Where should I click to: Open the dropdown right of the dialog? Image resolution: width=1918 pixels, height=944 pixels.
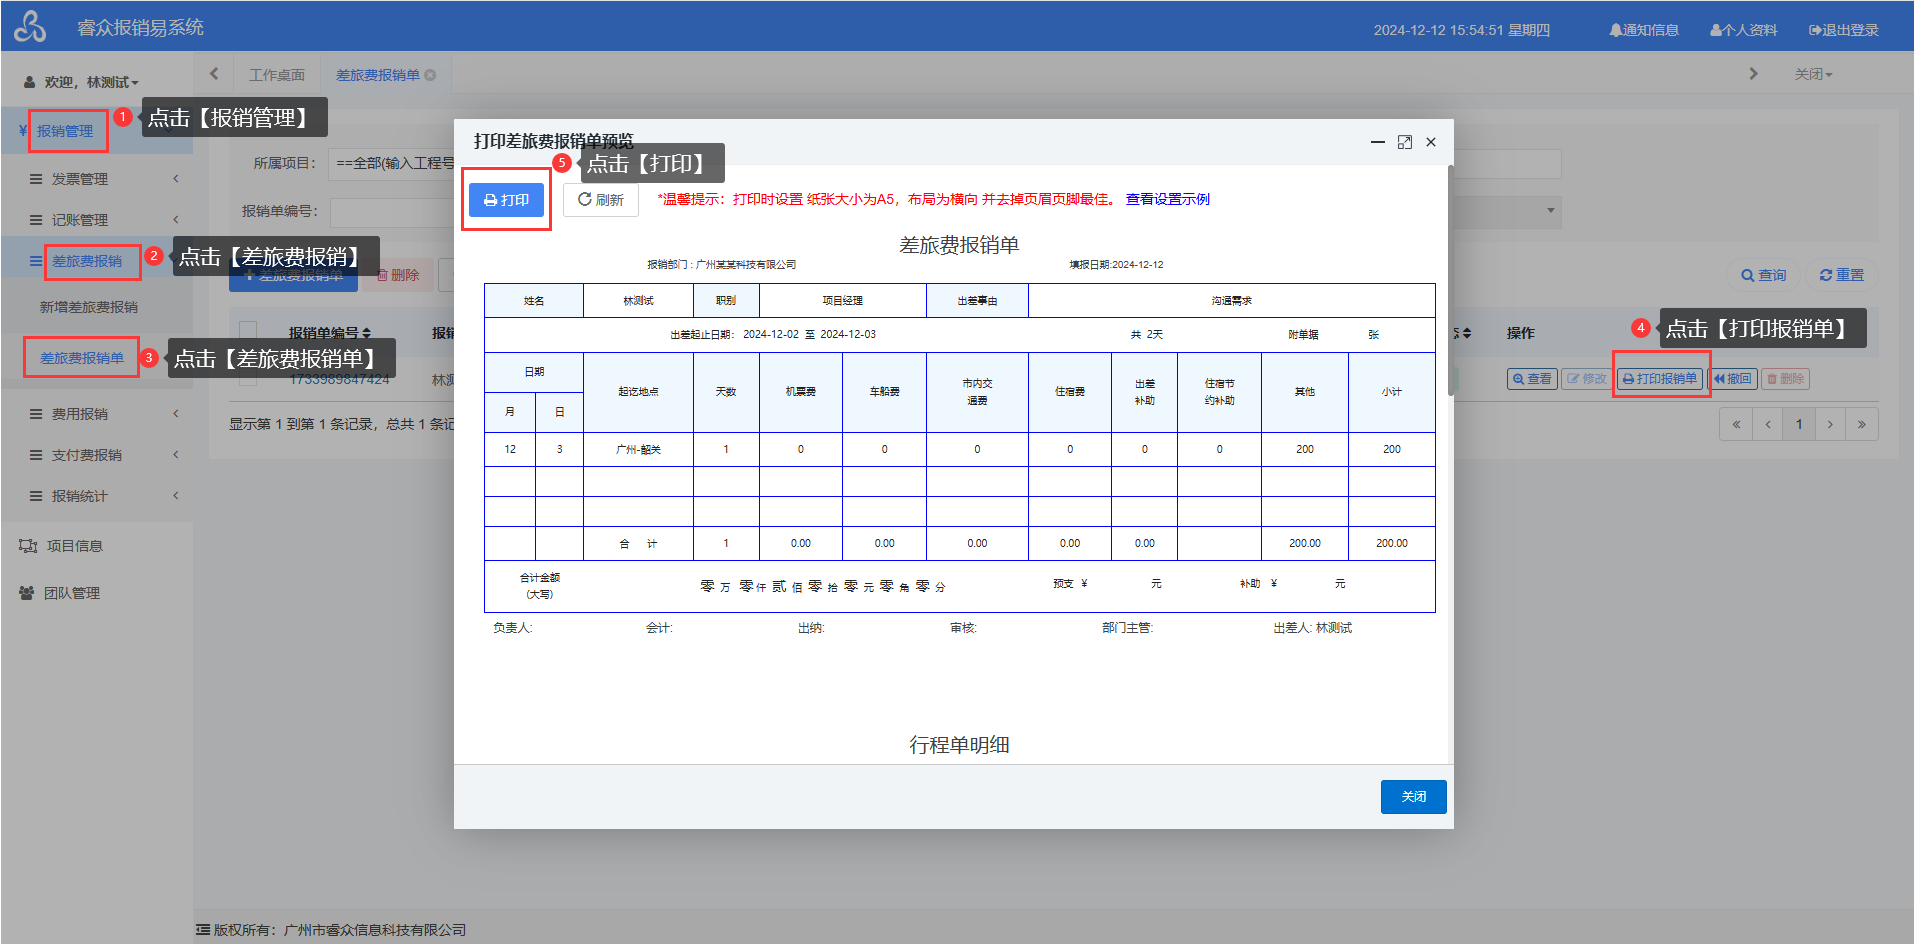pos(1506,211)
